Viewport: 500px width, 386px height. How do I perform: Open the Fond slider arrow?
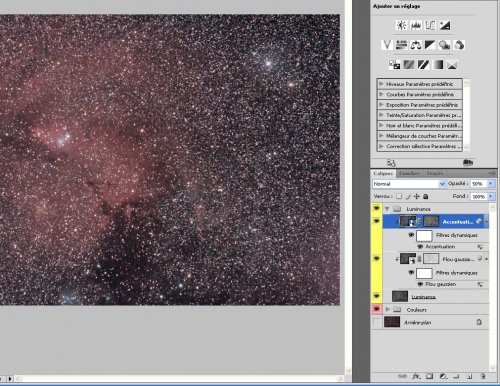point(491,197)
